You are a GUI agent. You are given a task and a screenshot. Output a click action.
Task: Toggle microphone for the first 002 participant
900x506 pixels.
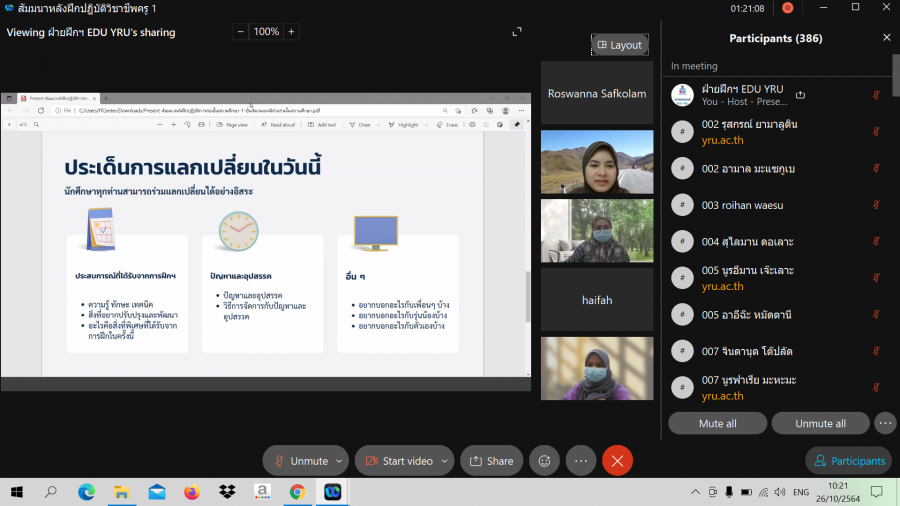876,131
